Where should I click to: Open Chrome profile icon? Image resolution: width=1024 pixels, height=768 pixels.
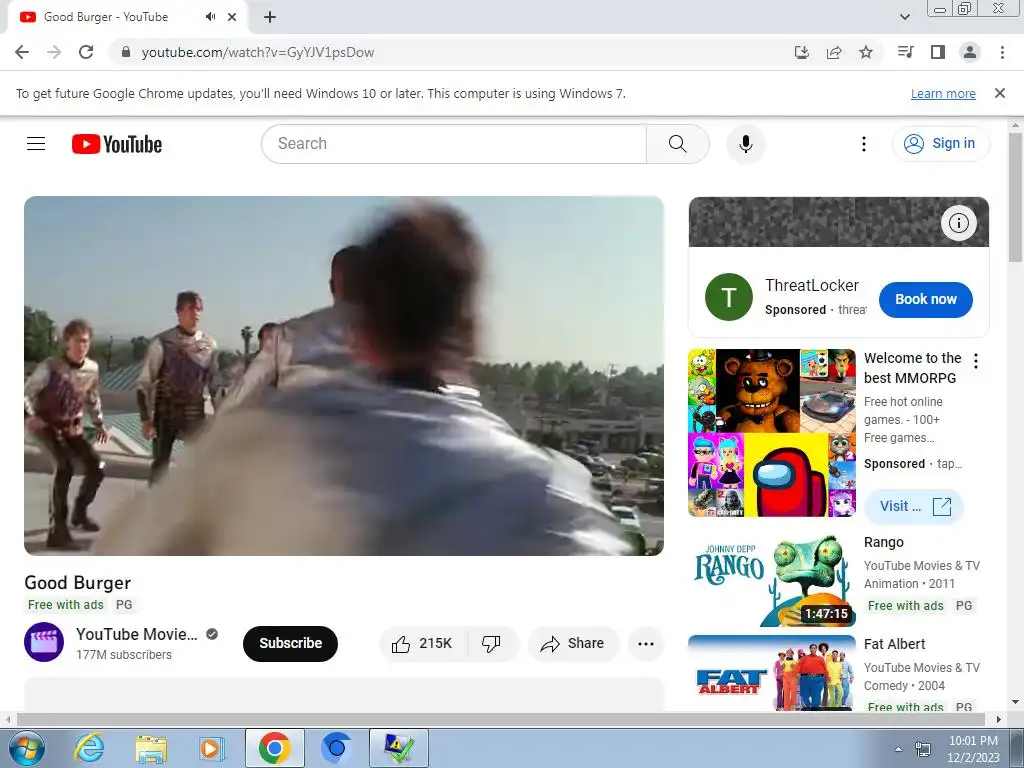tap(970, 52)
